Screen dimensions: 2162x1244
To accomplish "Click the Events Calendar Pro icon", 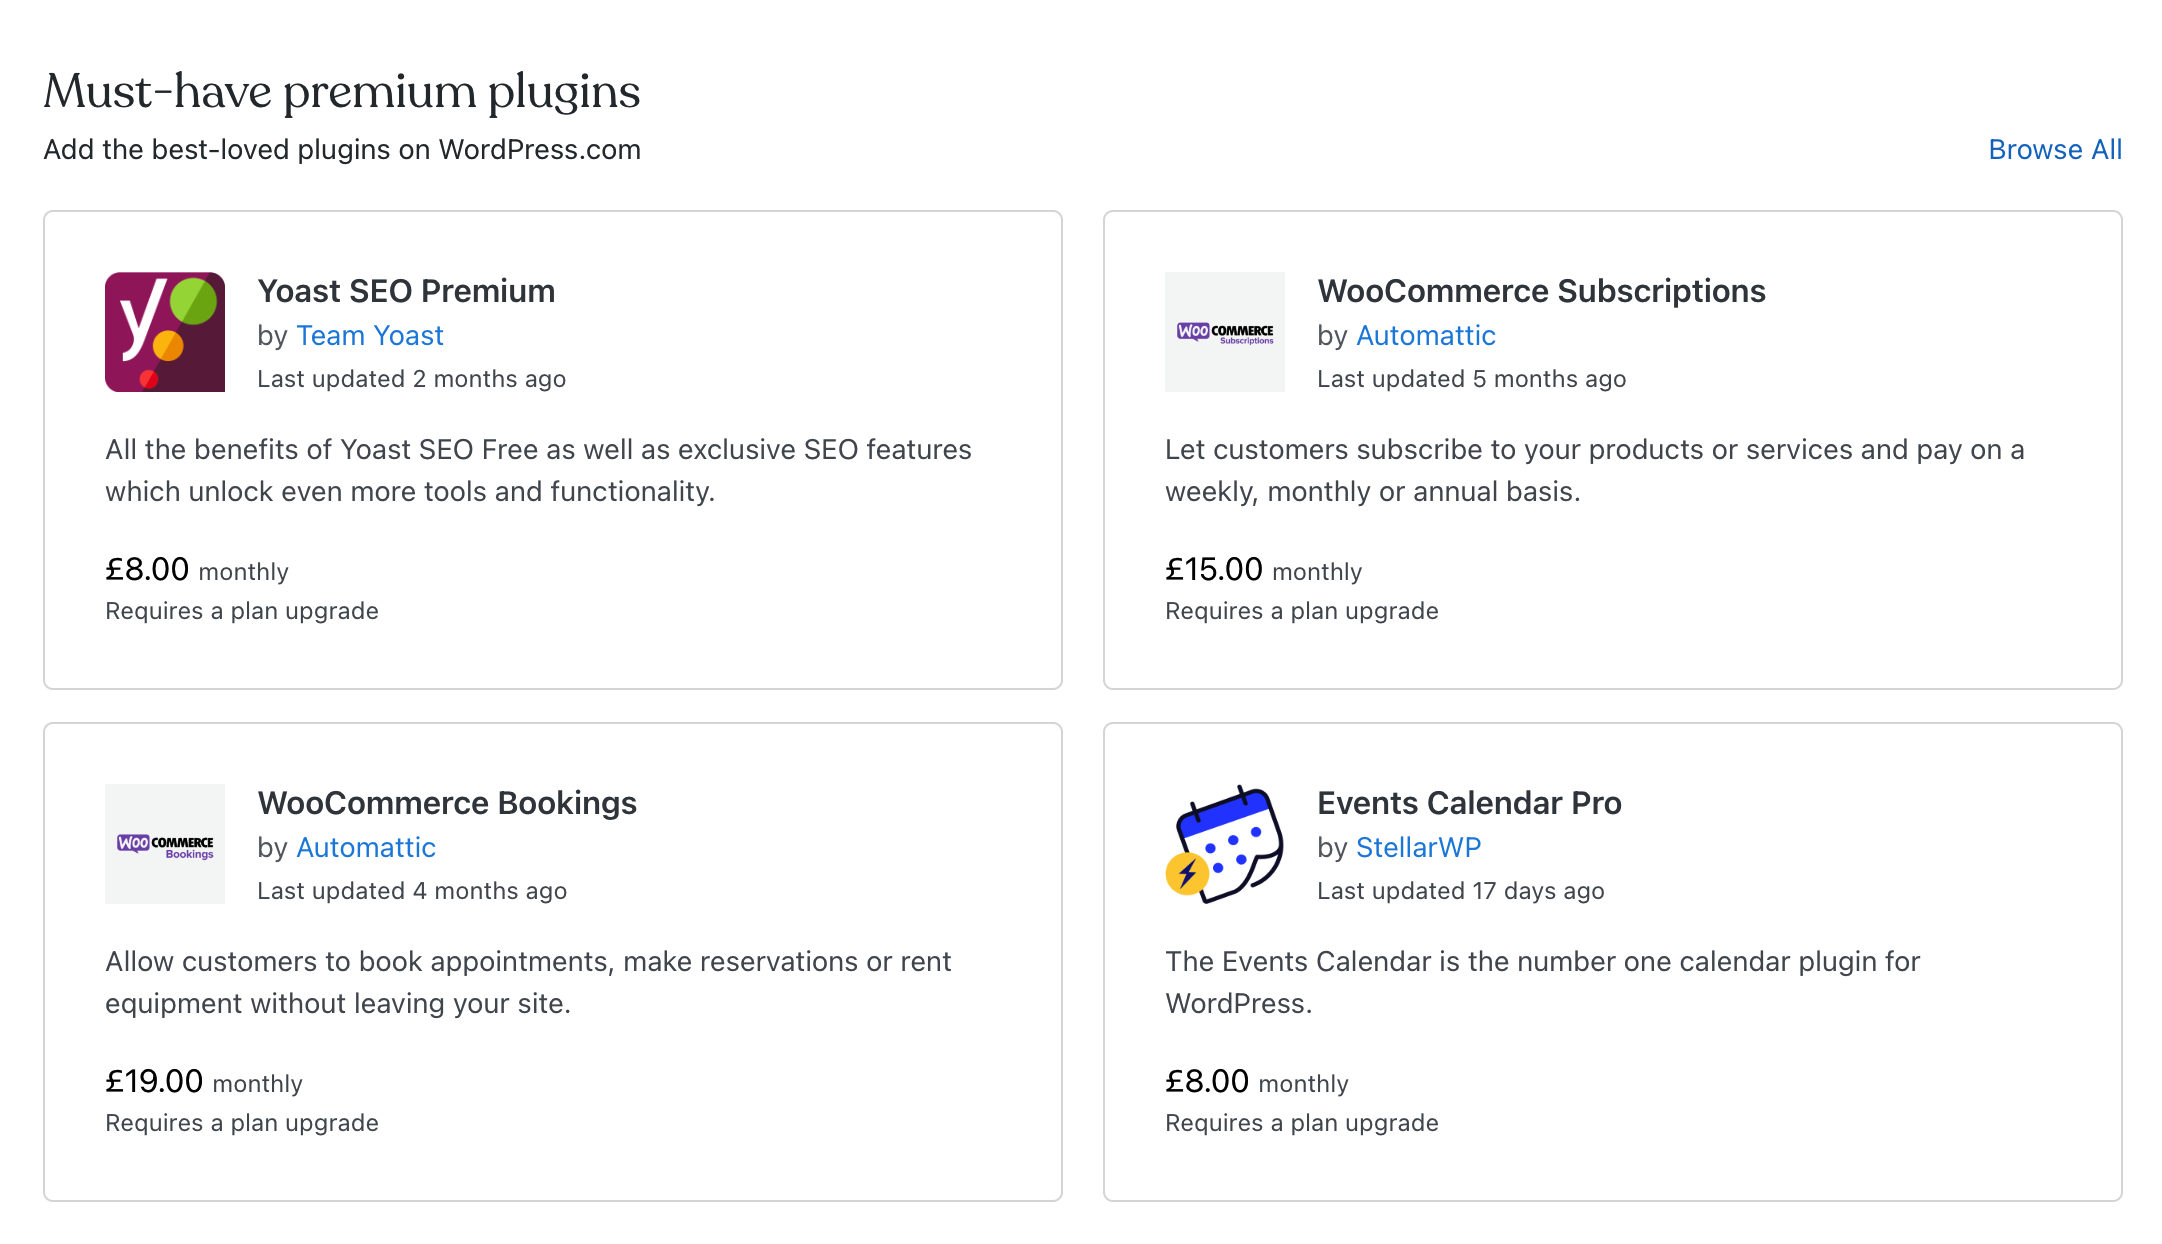I will coord(1224,844).
